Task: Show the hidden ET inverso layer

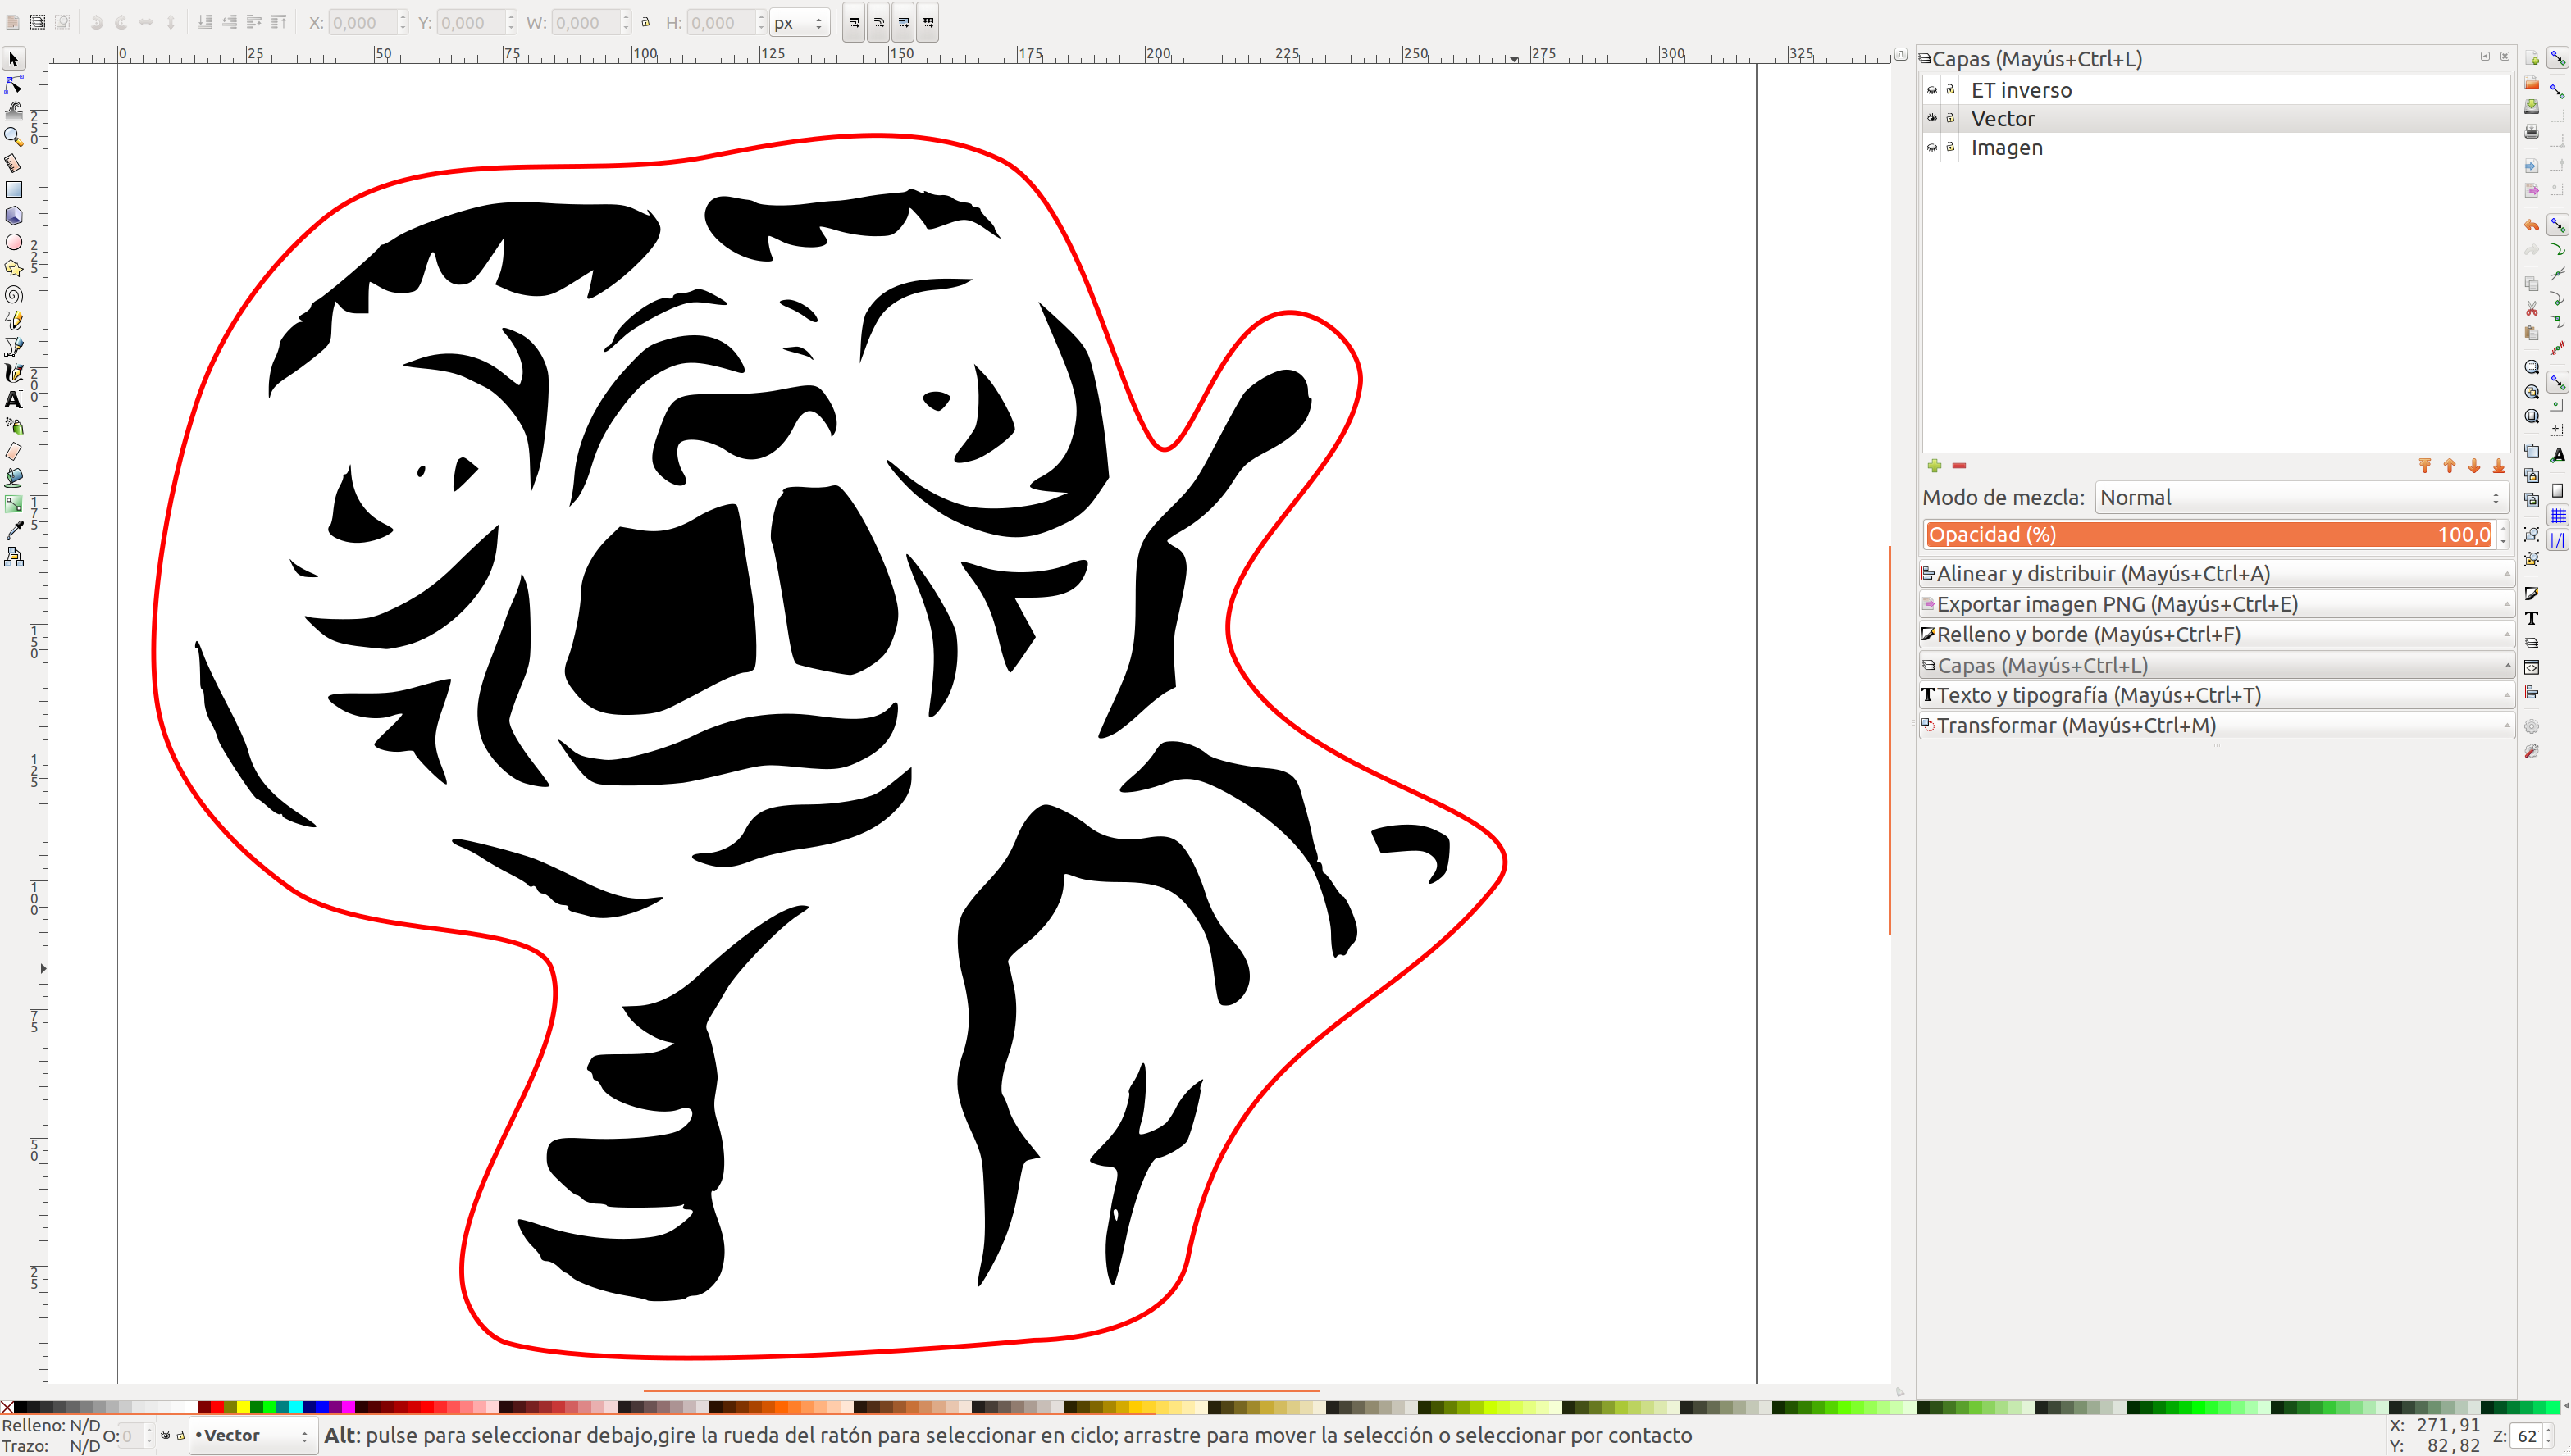Action: coord(1932,90)
